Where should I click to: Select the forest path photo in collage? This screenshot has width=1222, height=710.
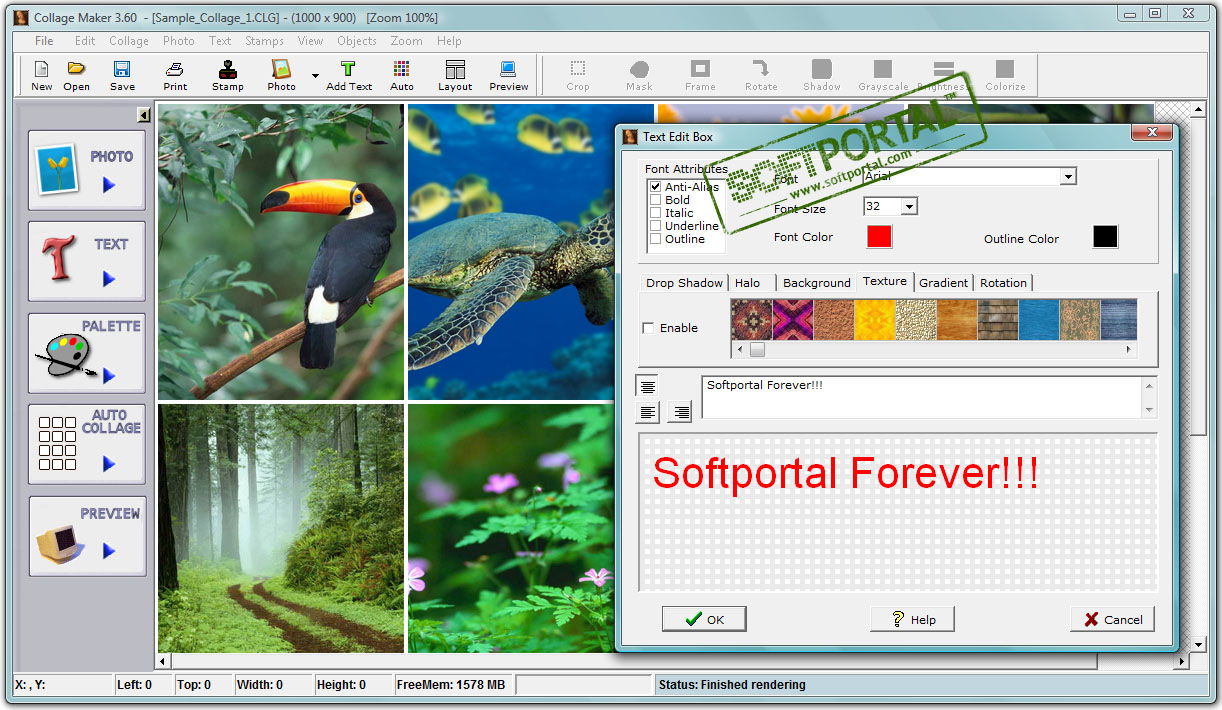tap(281, 528)
